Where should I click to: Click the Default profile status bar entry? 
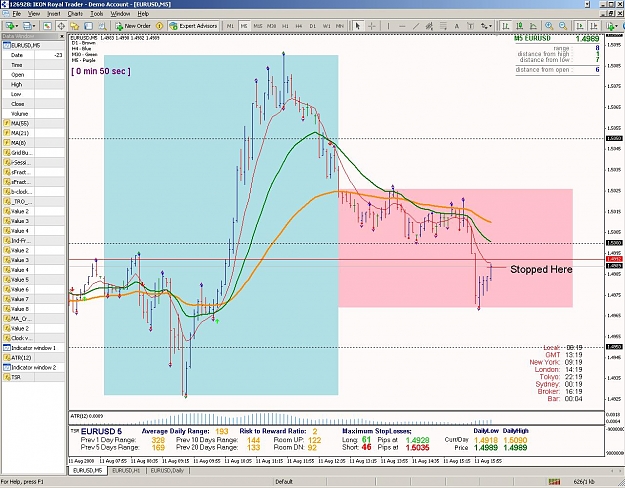click(284, 482)
